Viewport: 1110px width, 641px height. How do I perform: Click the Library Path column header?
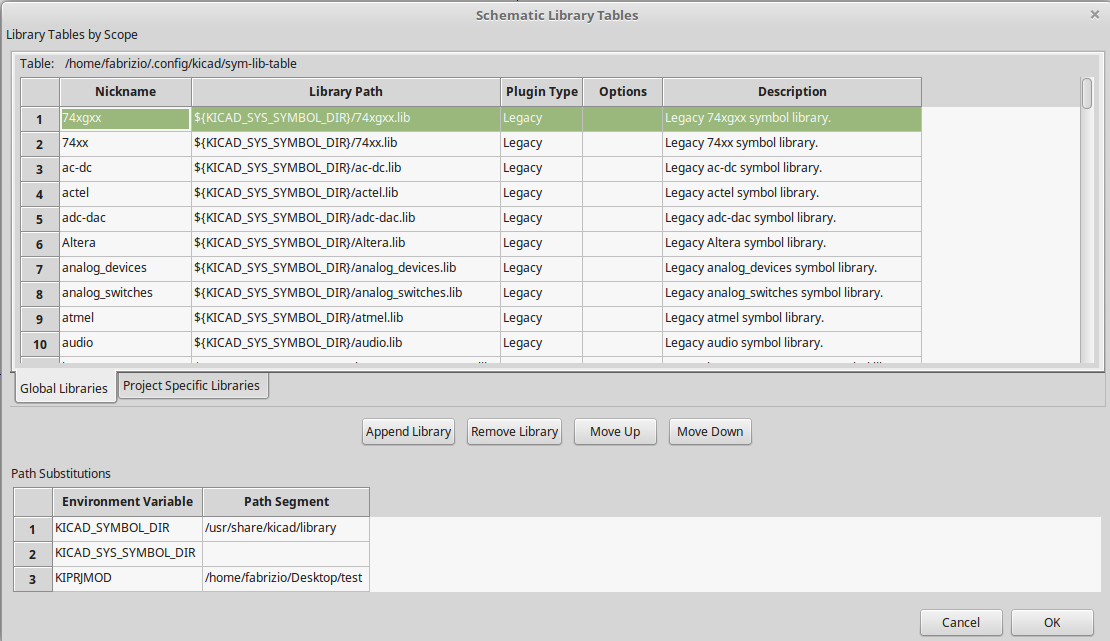tap(345, 92)
